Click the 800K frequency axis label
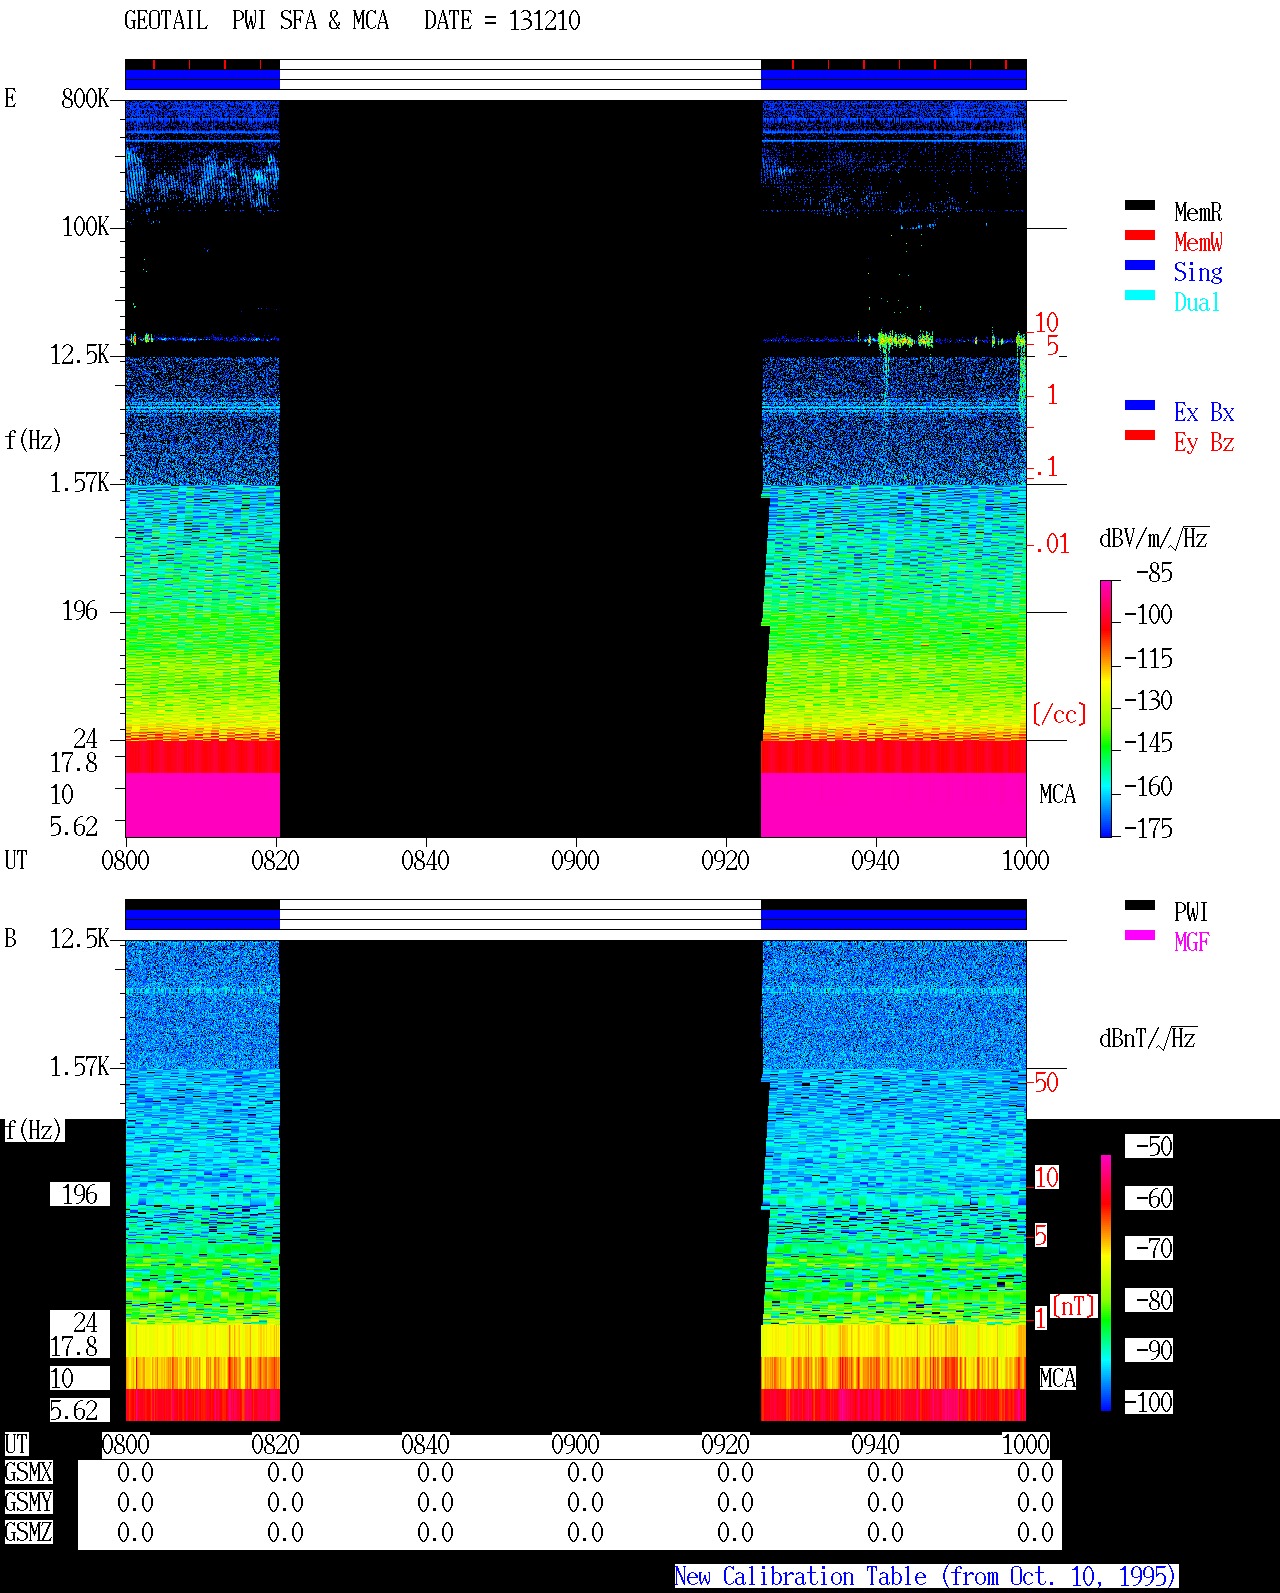The width and height of the screenshot is (1280, 1593). [85, 98]
